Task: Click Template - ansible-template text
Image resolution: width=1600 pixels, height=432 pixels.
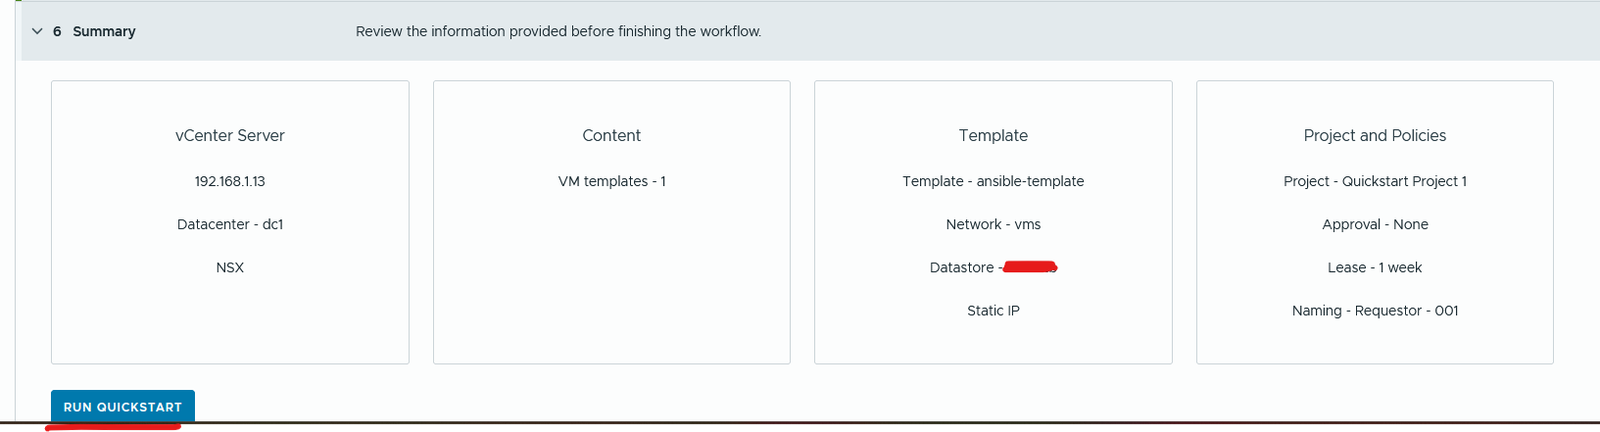Action: click(993, 181)
